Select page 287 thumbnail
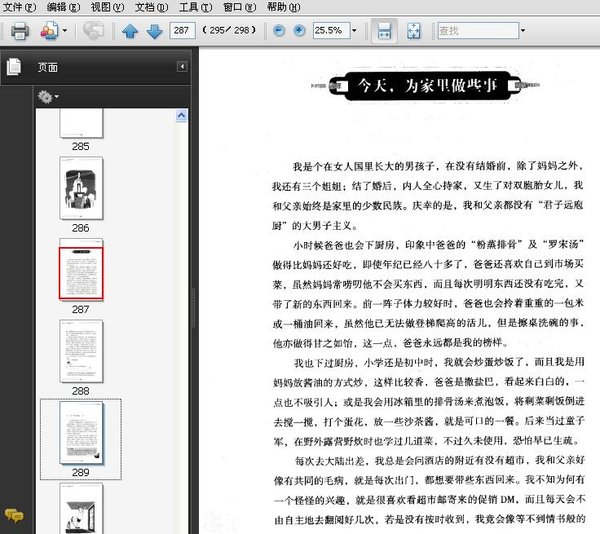600x534 pixels. click(81, 270)
